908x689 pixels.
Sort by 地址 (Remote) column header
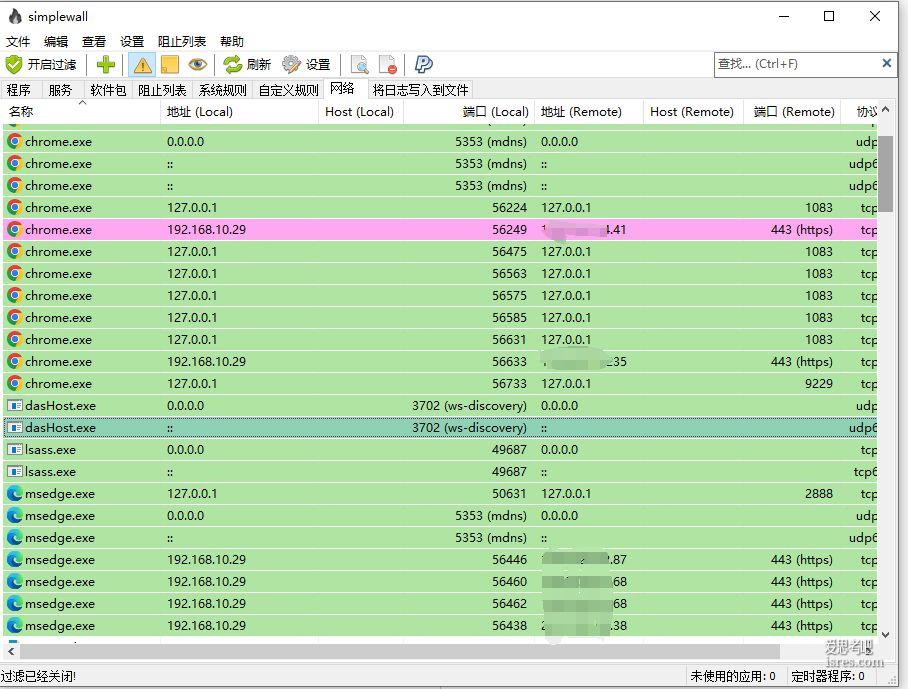click(588, 112)
